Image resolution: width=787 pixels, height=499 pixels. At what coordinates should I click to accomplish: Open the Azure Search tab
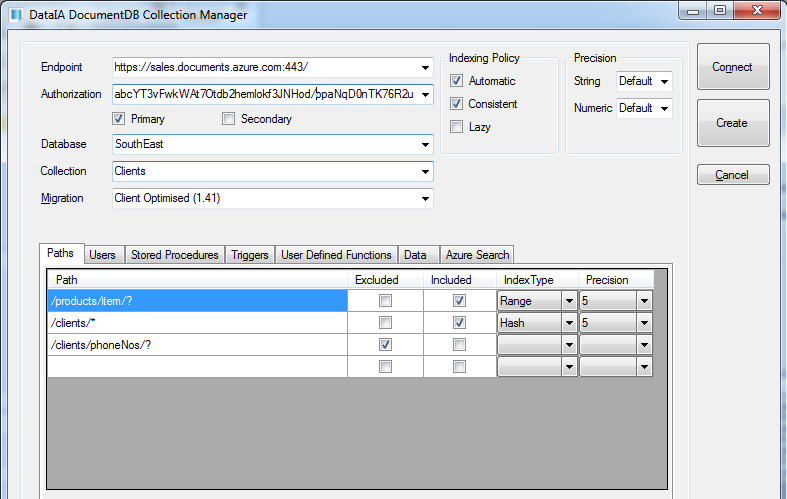coord(477,255)
